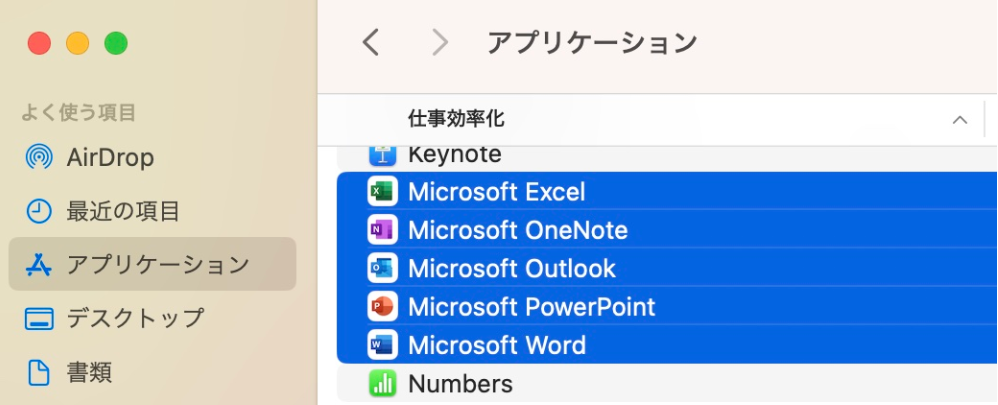The width and height of the screenshot is (998, 405).
Task: Show 最近の項目 in the sidebar
Action: 122,211
